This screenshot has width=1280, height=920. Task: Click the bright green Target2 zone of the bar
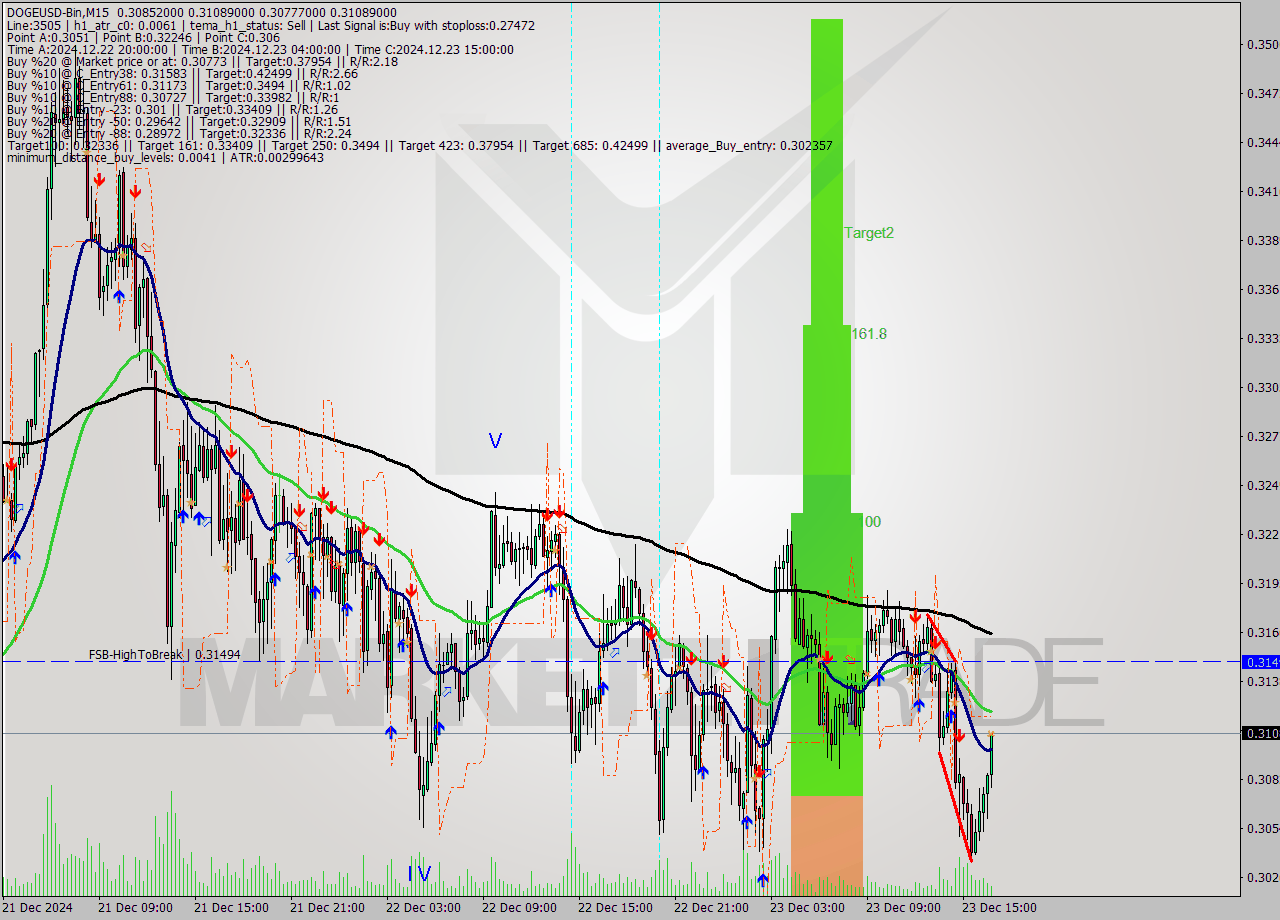[x=826, y=170]
